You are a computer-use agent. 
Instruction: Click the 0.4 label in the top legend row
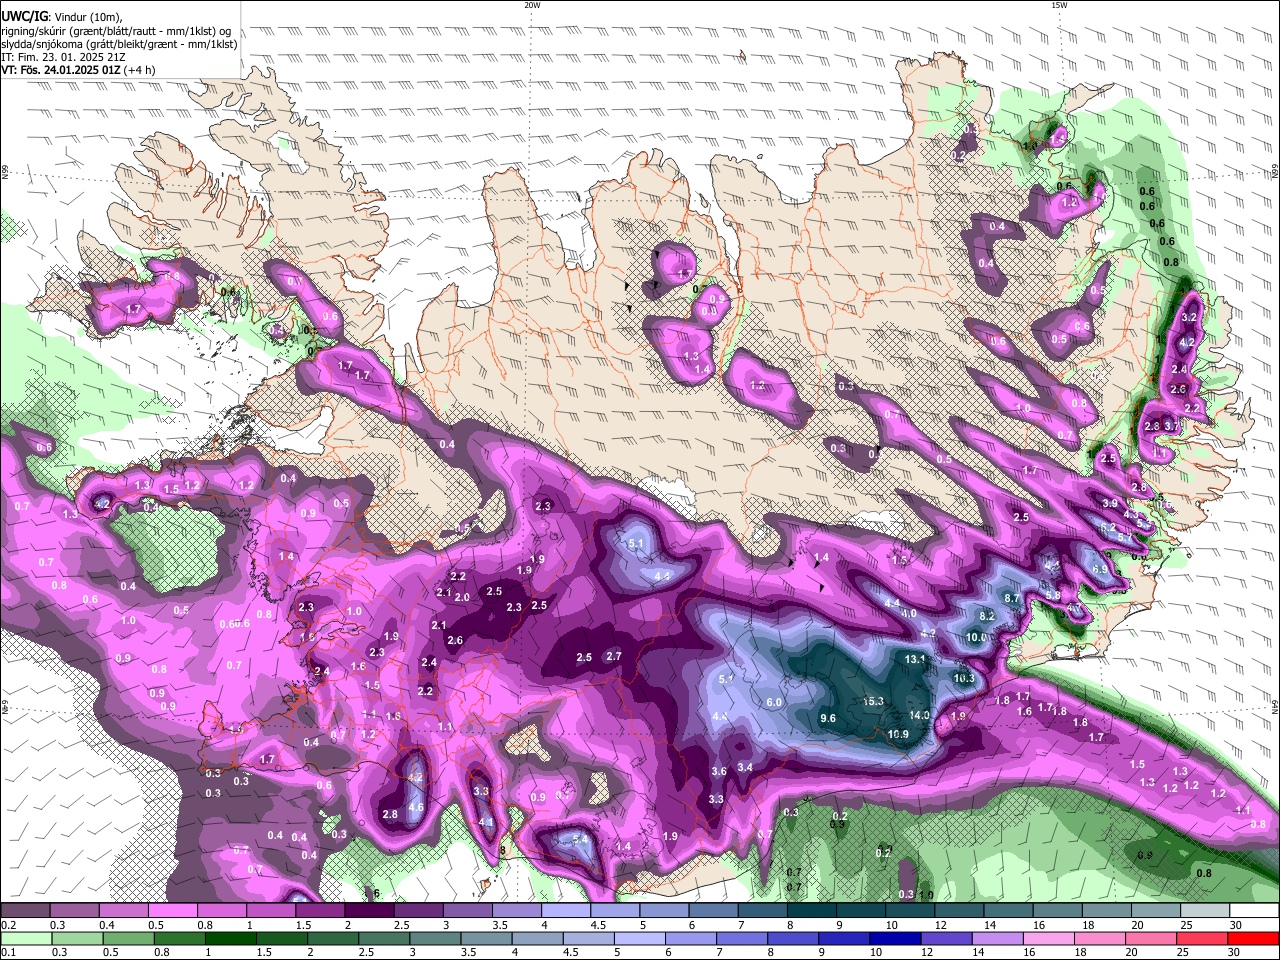coord(105,925)
